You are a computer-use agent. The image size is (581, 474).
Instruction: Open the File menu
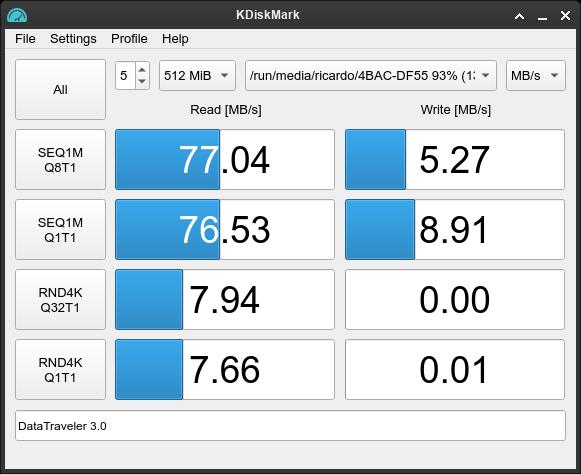pos(25,39)
